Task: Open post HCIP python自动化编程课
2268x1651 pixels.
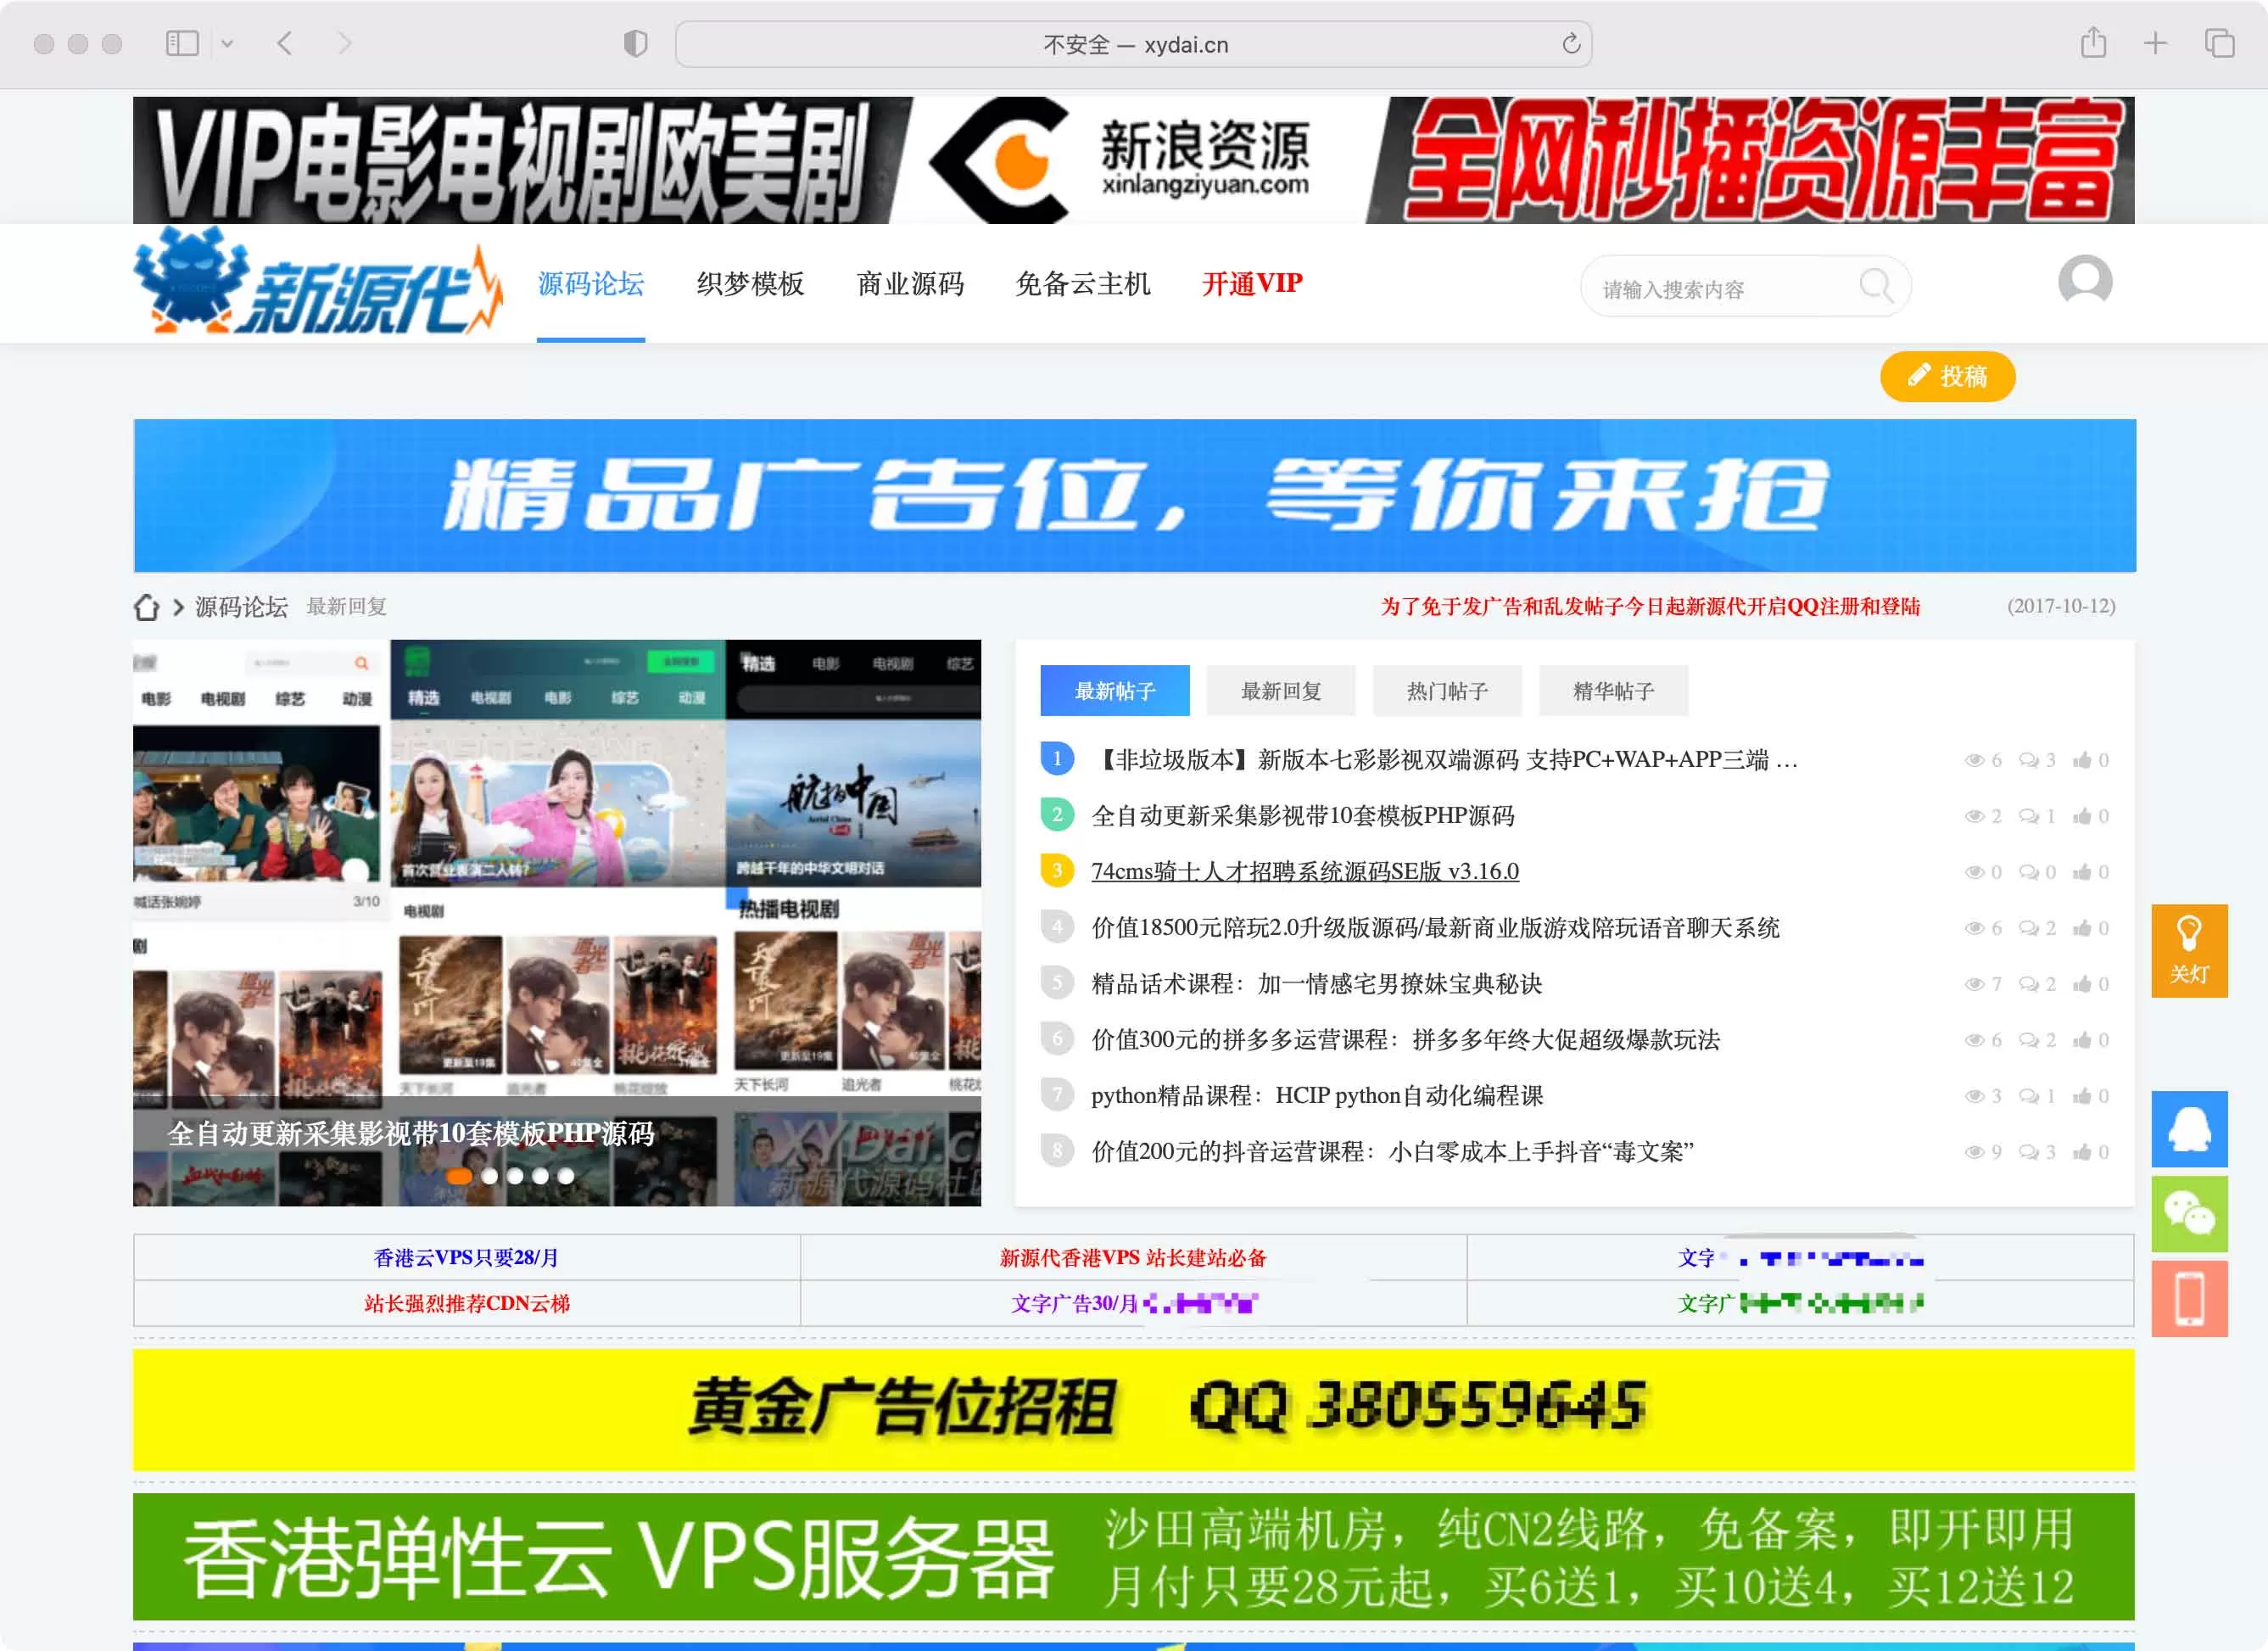Action: click(1317, 1096)
